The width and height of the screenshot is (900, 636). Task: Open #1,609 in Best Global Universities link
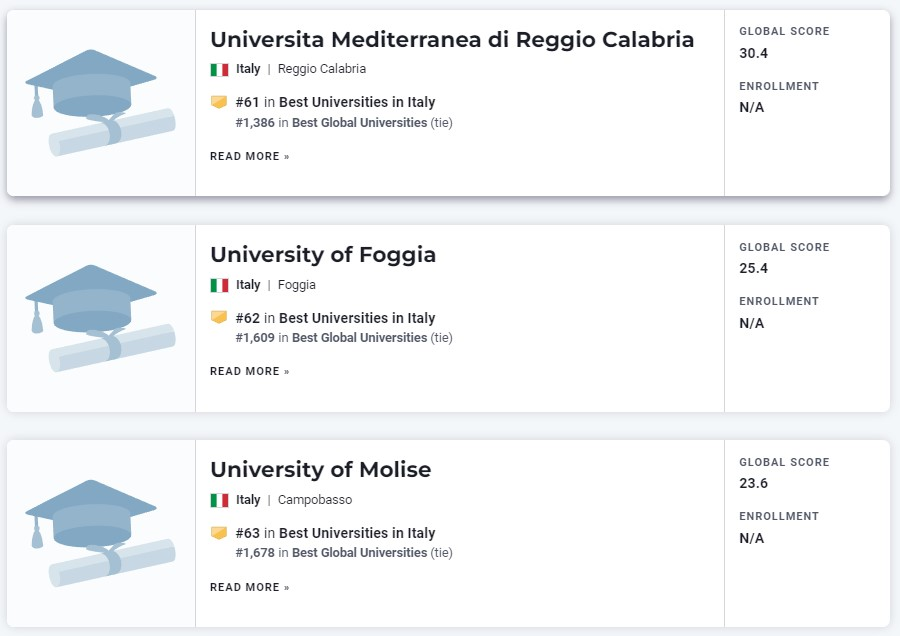coord(331,338)
